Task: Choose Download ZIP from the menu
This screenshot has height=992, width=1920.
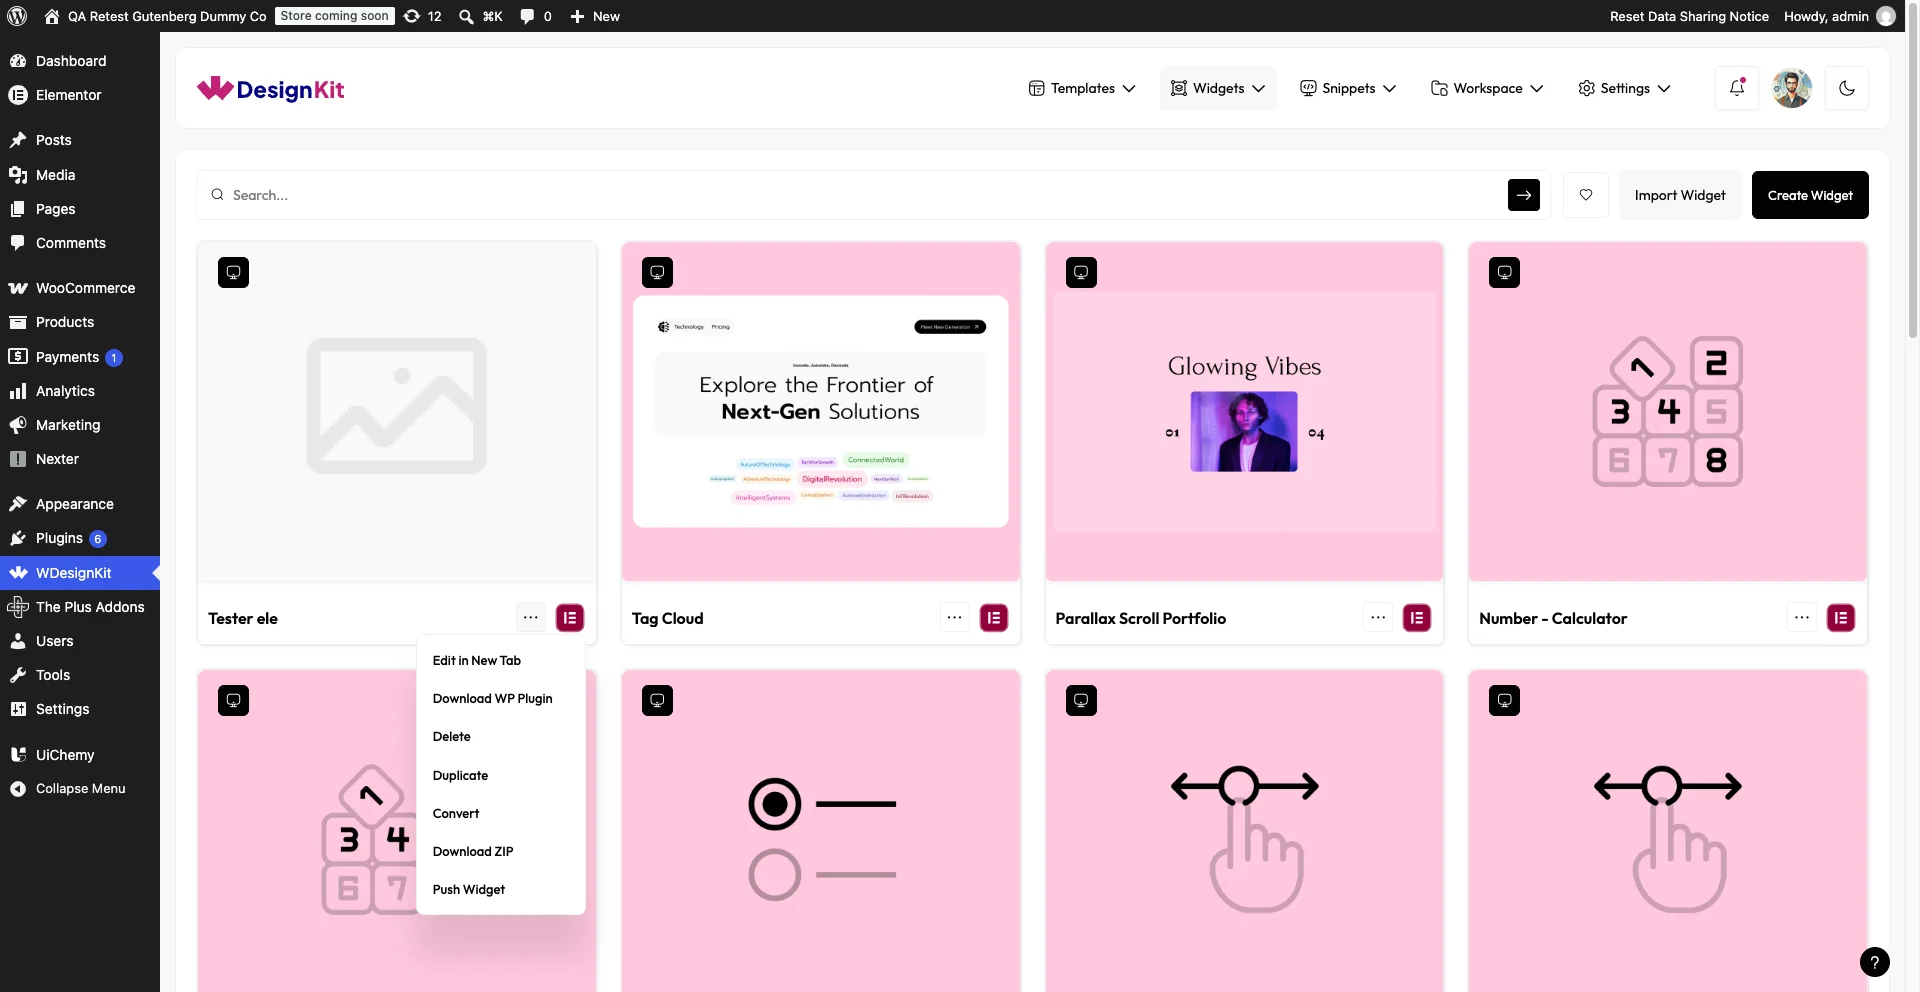Action: click(x=473, y=852)
